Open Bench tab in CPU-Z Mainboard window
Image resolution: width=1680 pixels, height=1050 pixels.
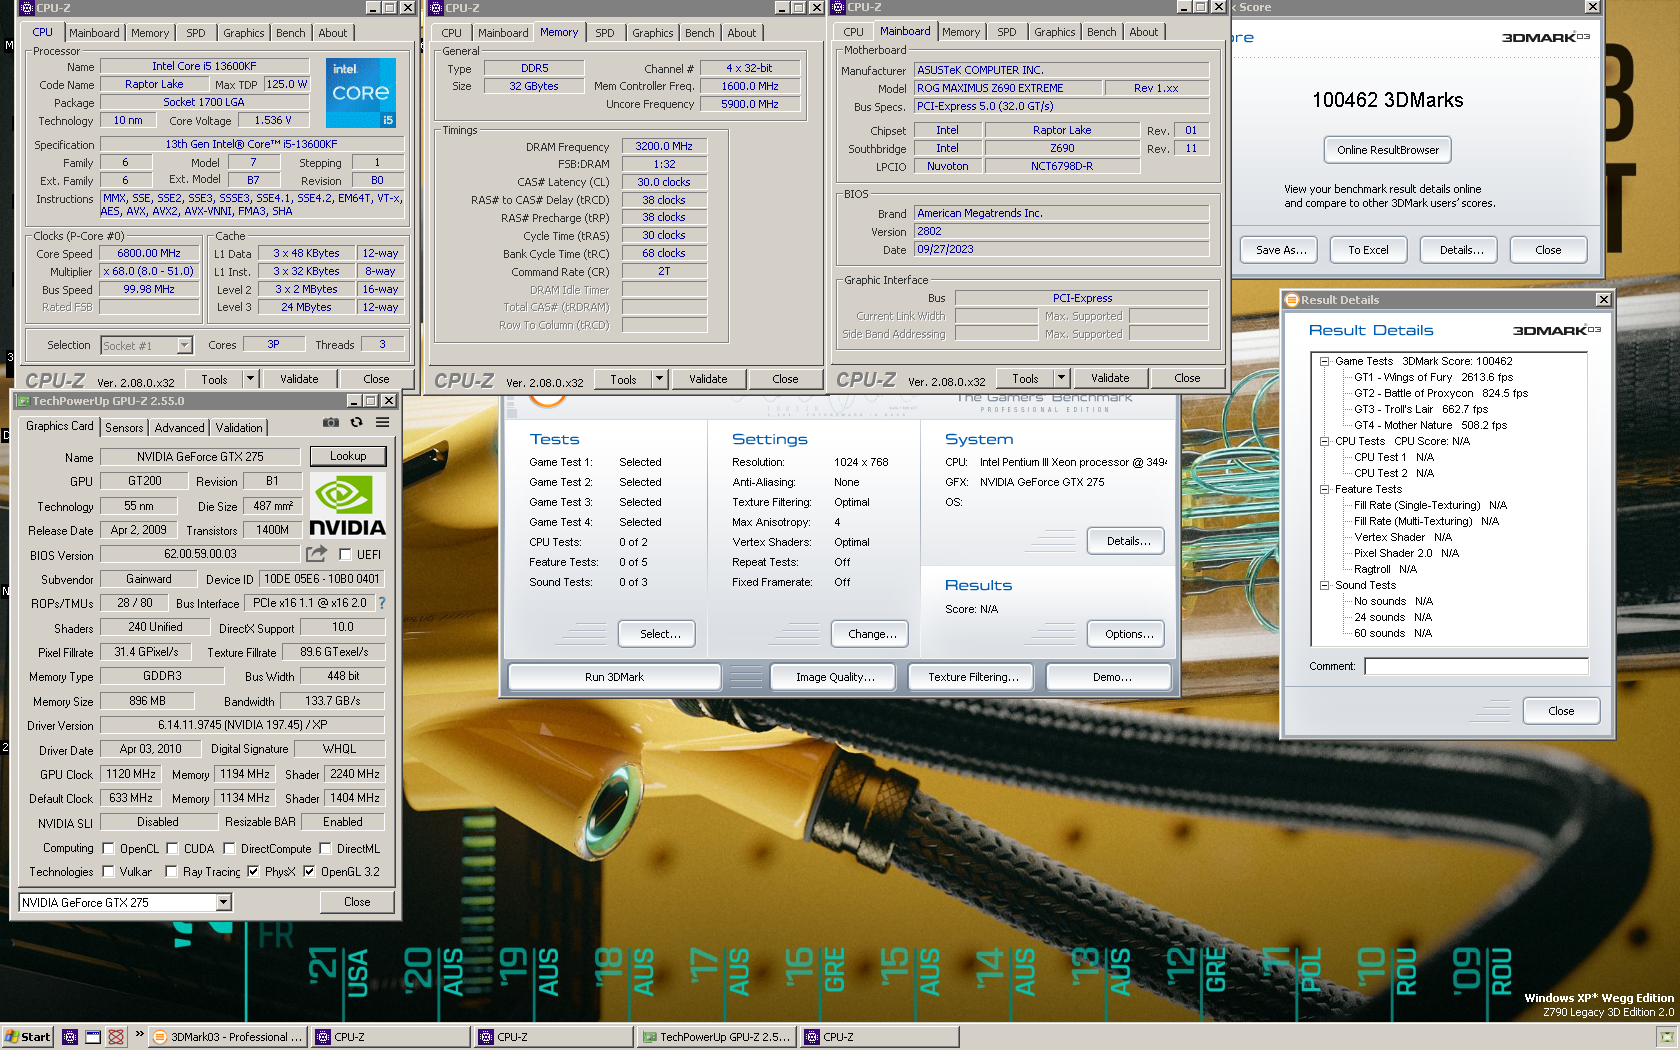pyautogui.click(x=1101, y=32)
